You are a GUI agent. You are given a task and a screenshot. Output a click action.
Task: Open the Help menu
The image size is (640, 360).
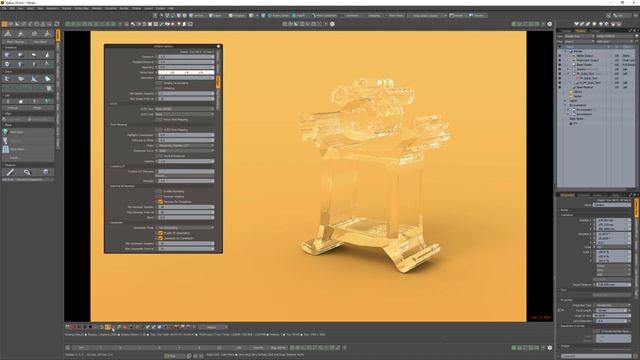point(171,8)
